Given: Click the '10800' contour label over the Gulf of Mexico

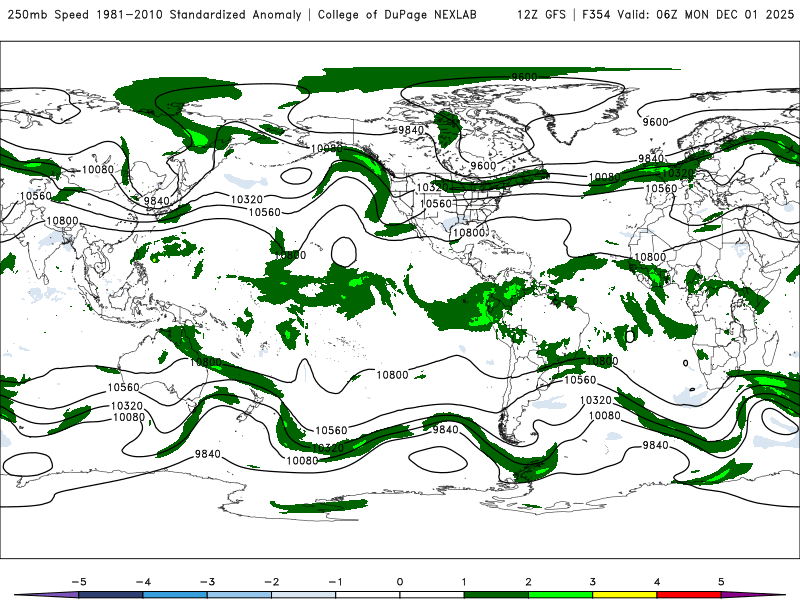Looking at the screenshot, I should point(468,233).
